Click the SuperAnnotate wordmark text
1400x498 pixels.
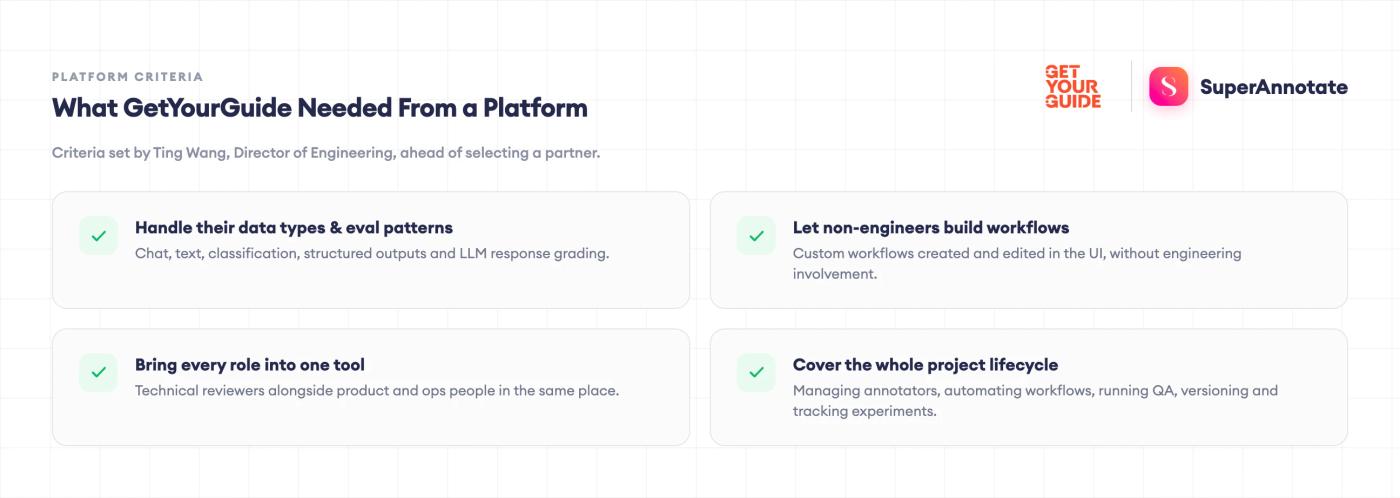(1273, 87)
